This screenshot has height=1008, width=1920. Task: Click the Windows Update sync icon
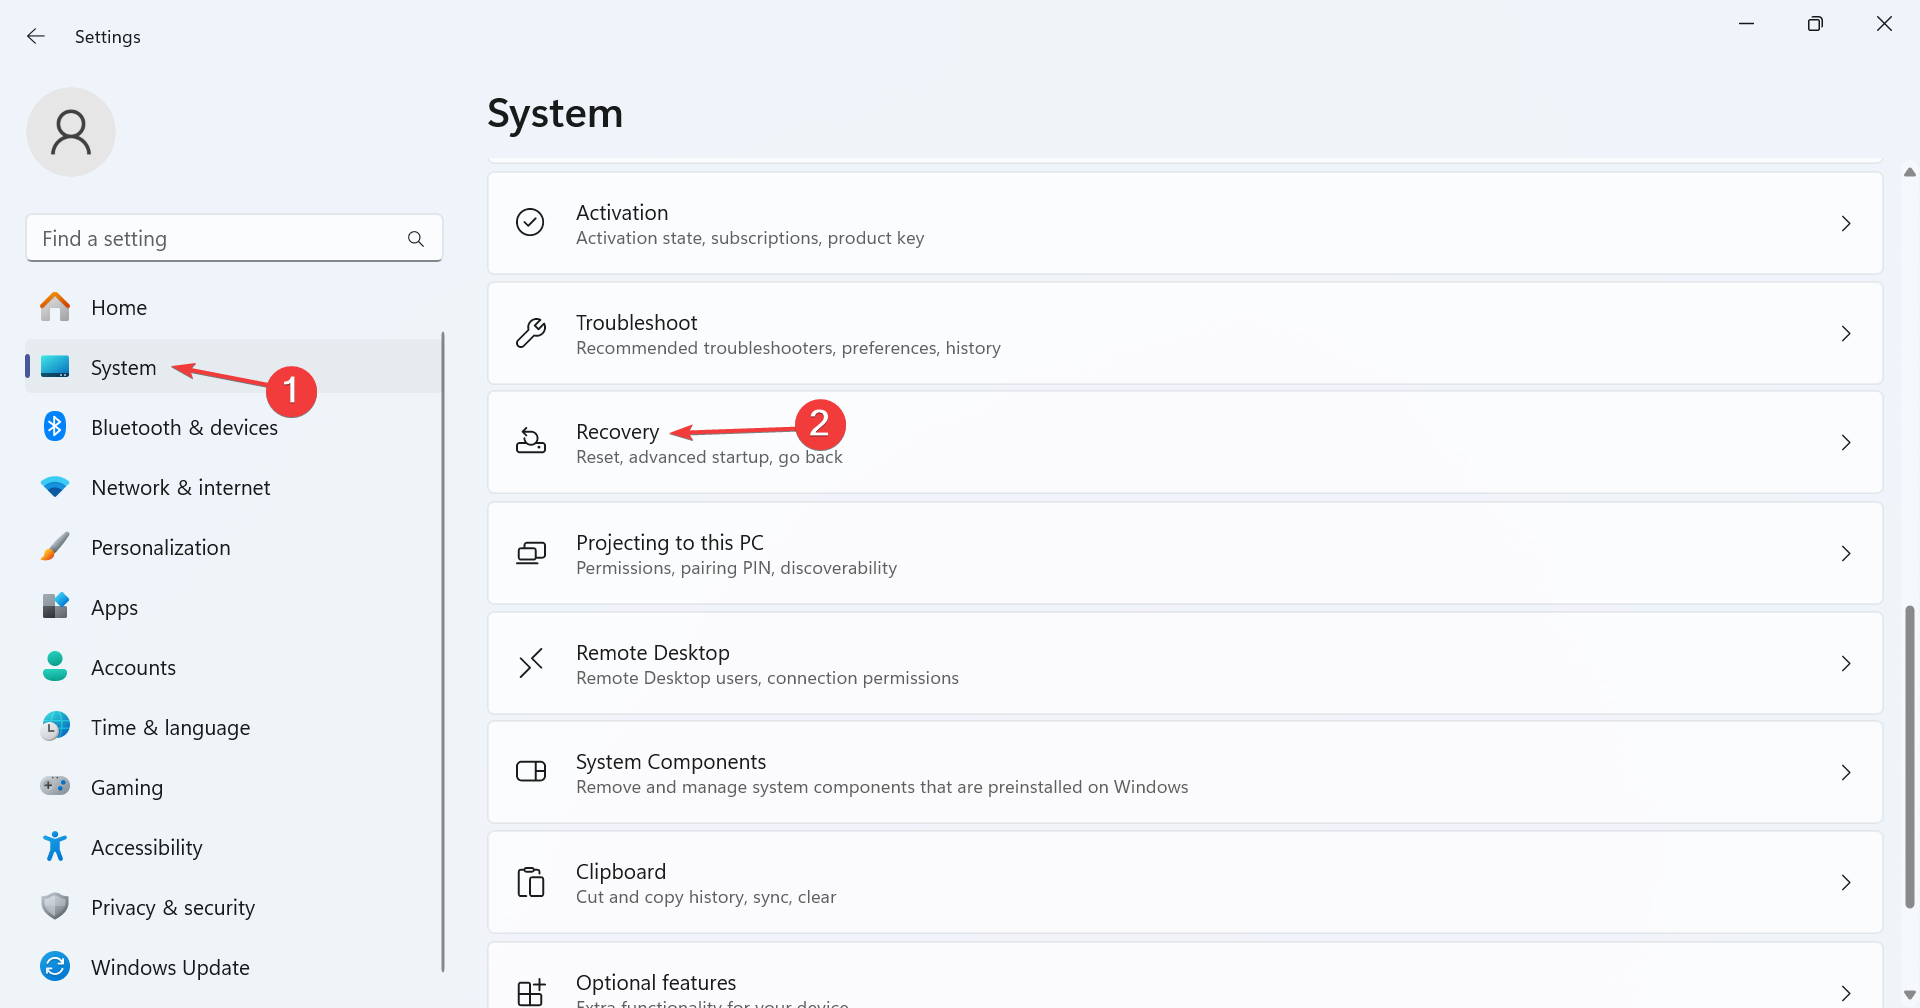click(x=55, y=967)
